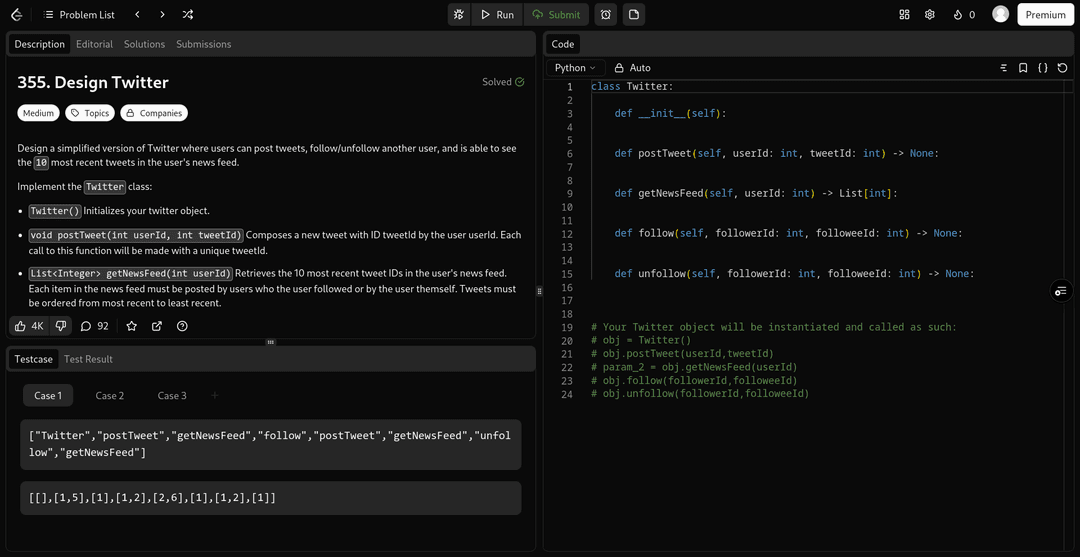Switch to the Test Result tab
This screenshot has height=557, width=1080.
click(x=88, y=359)
